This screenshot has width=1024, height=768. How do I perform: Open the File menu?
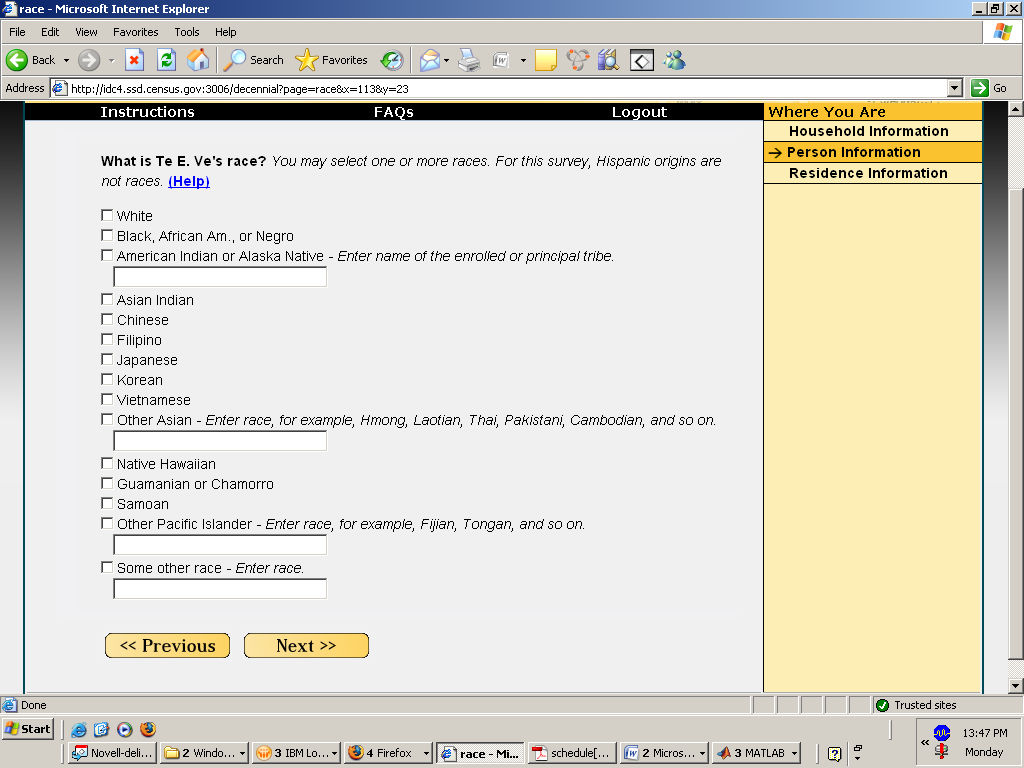tap(17, 32)
